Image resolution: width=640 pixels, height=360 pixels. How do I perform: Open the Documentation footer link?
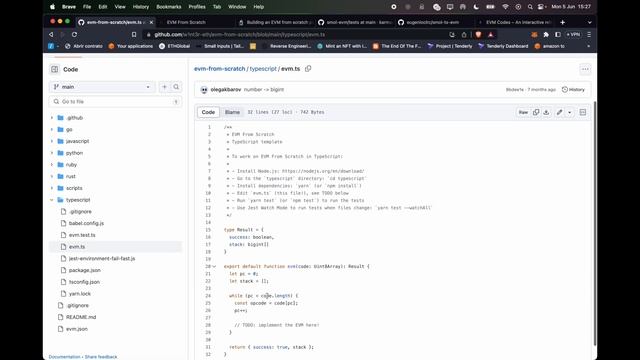pos(64,357)
